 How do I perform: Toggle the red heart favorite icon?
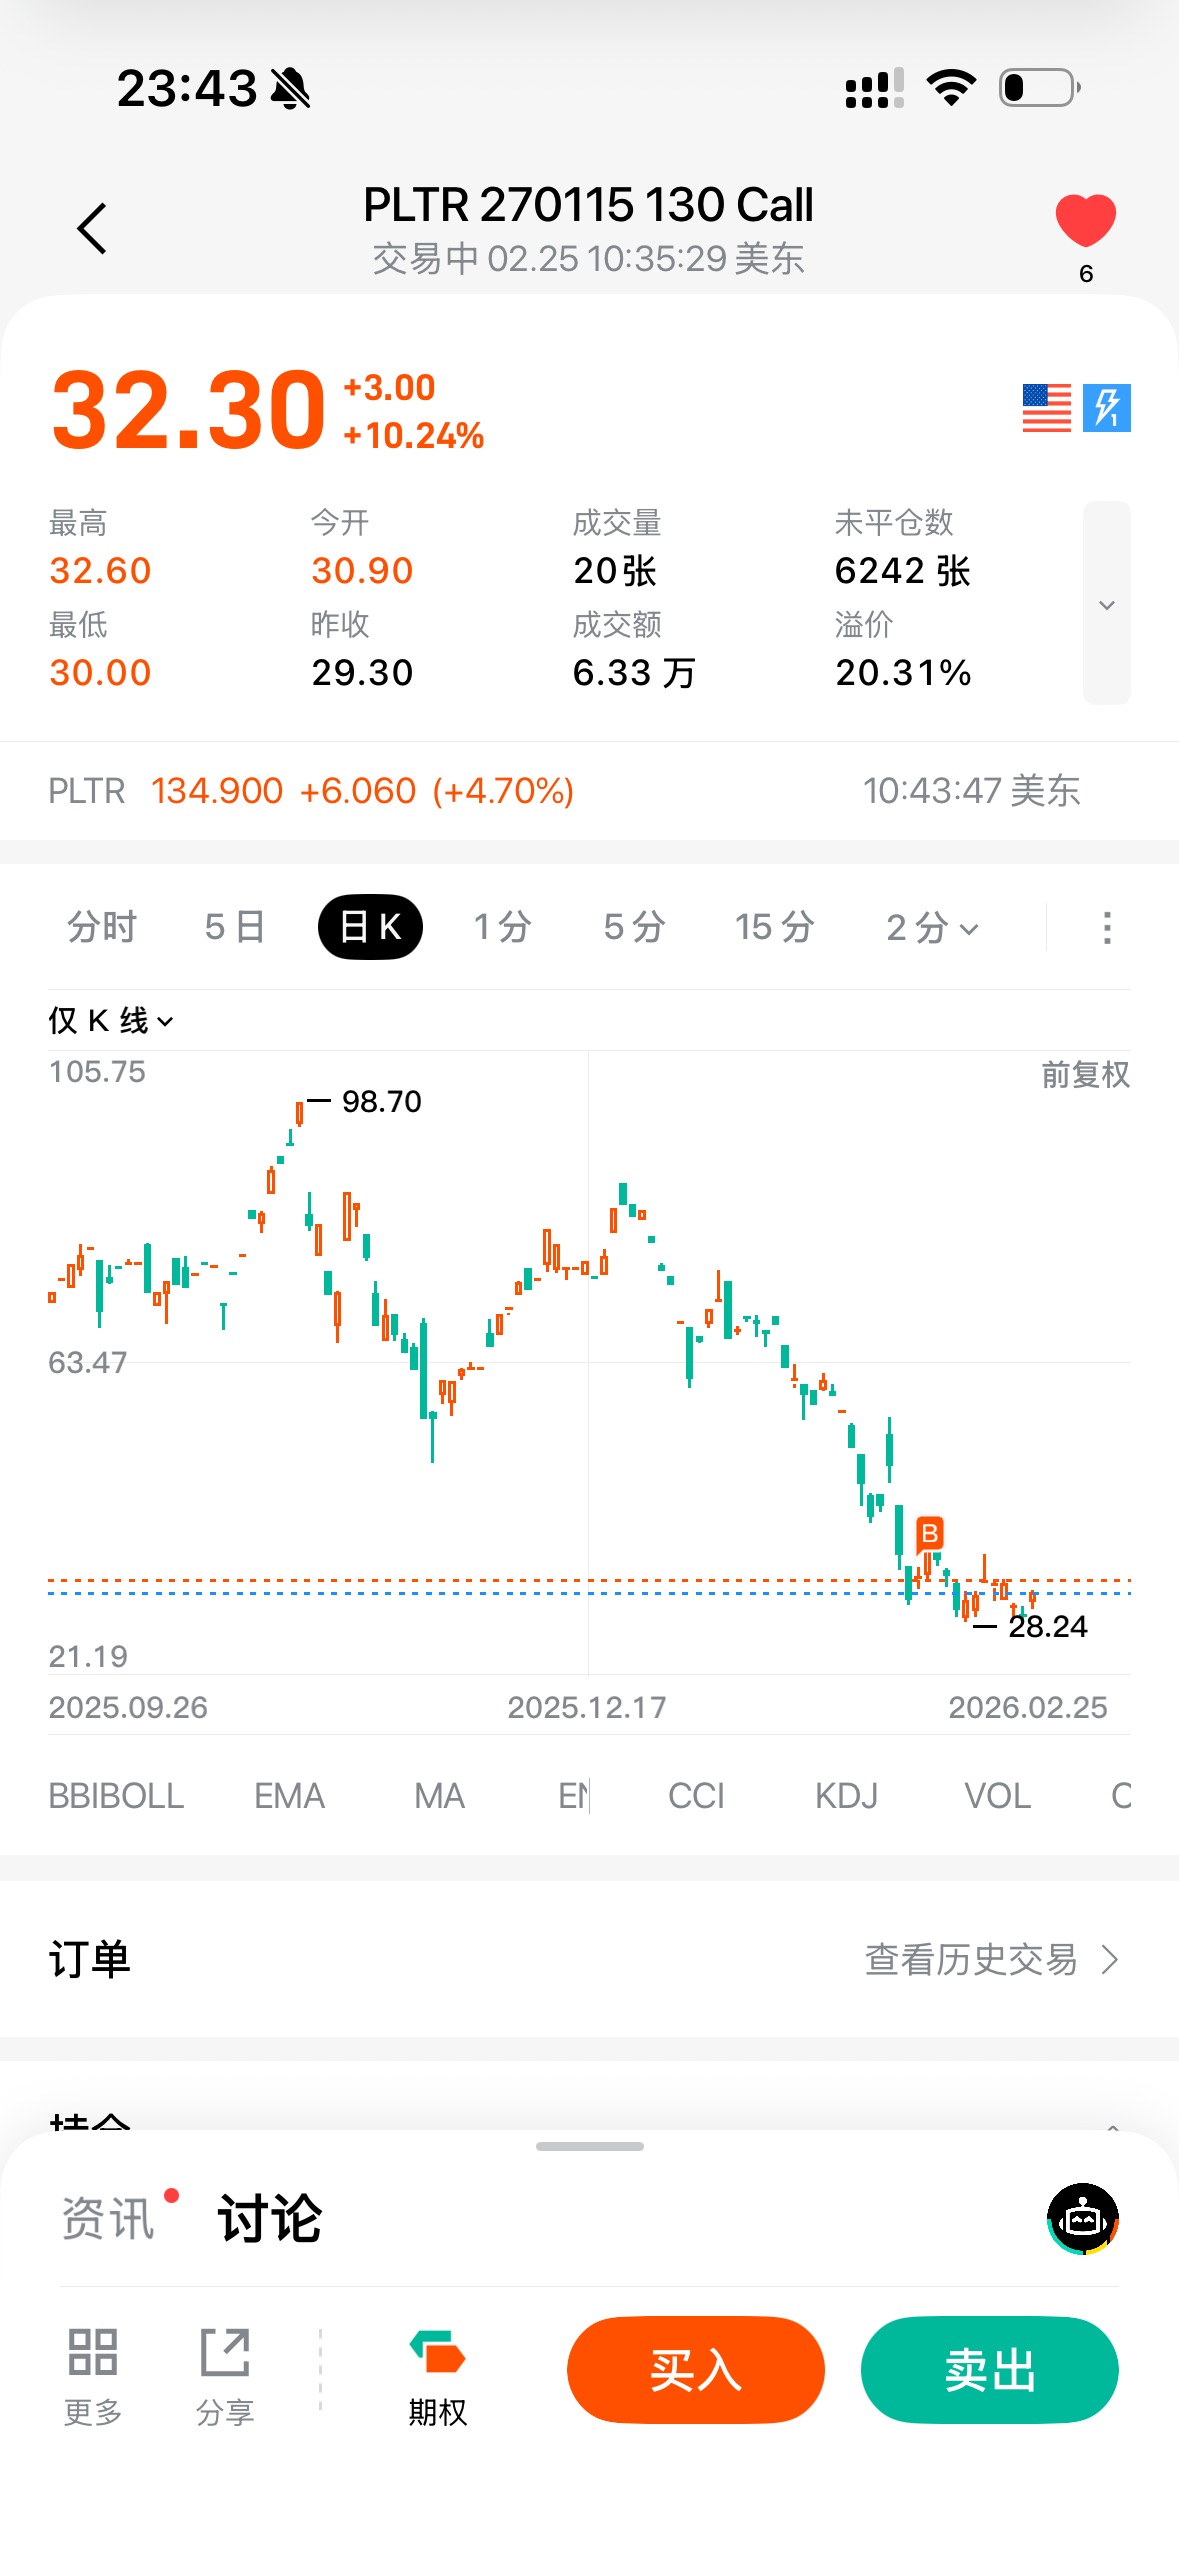pos(1085,221)
